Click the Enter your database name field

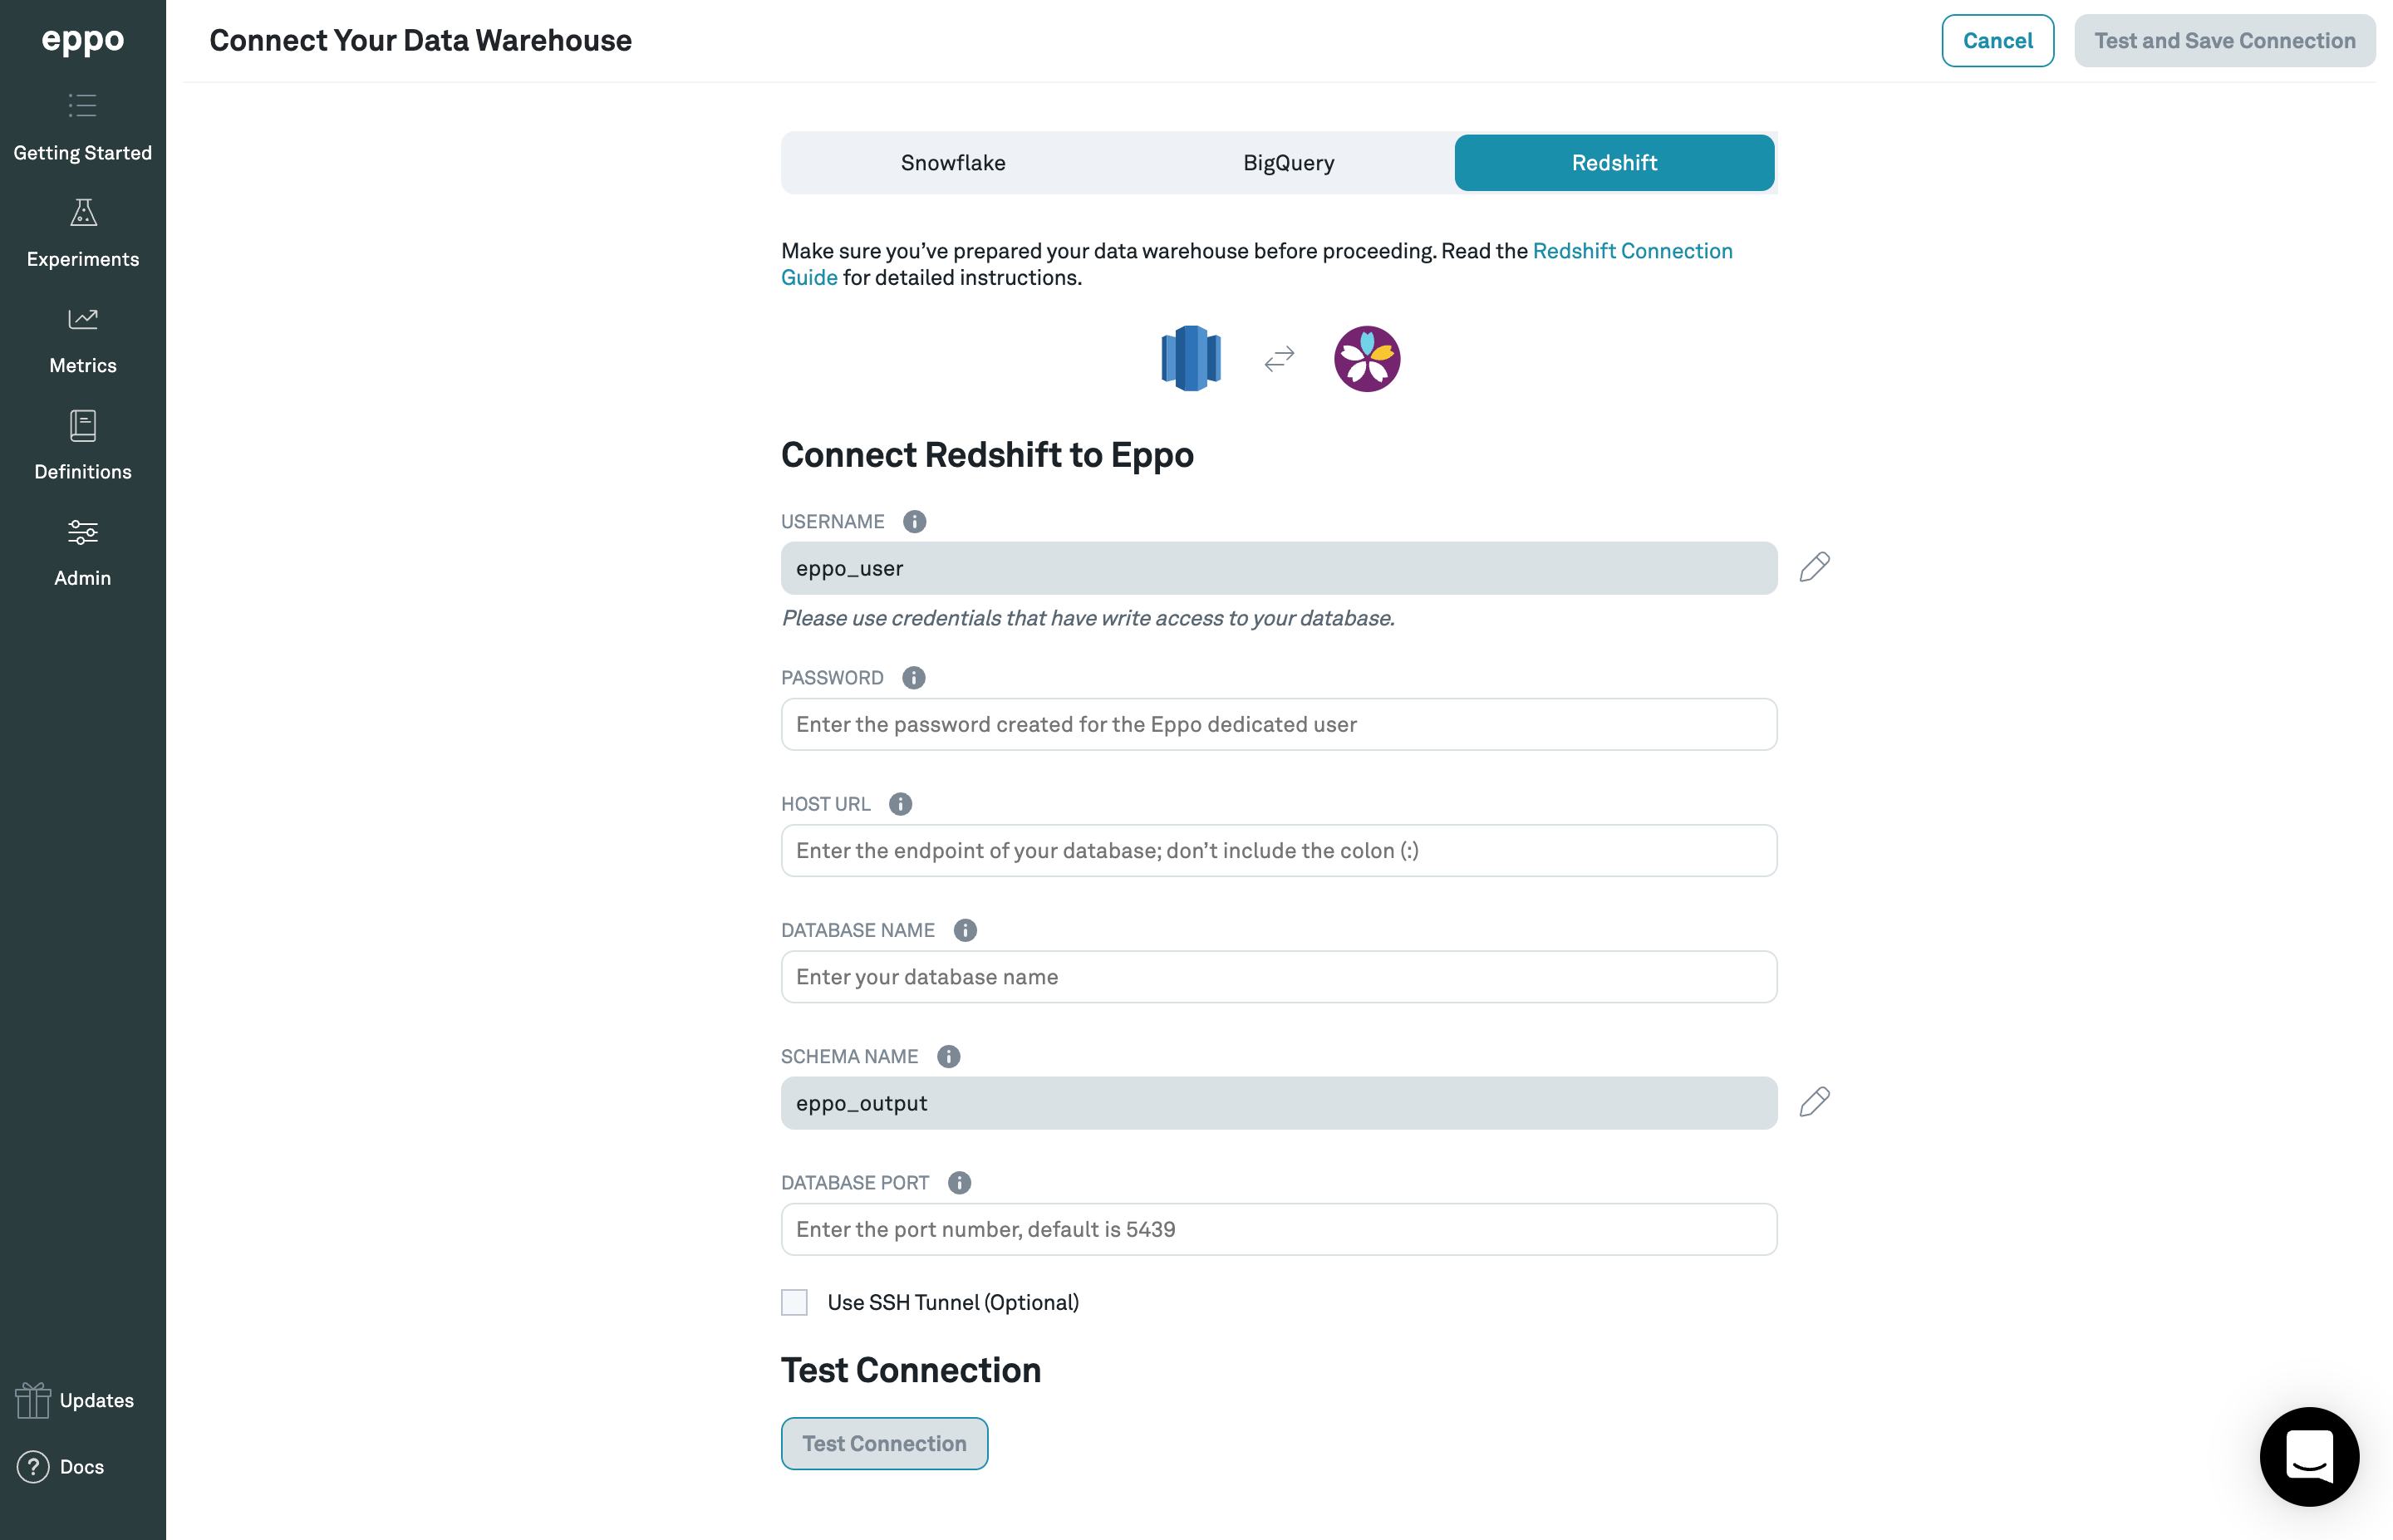click(x=1278, y=976)
